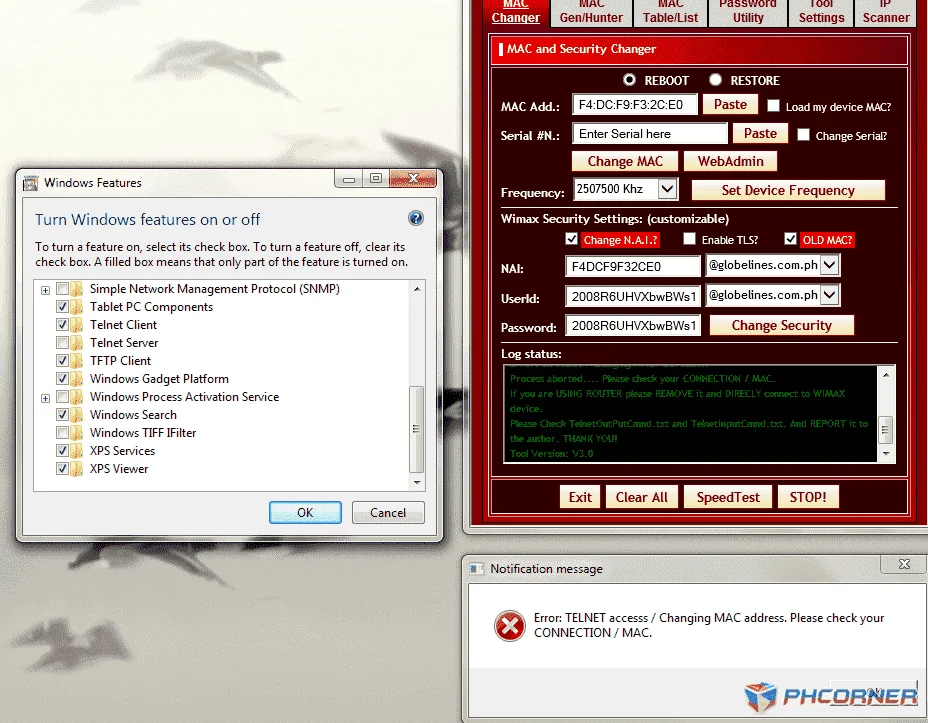Close the Notification message window
Screen dimensions: 928x723
(x=904, y=564)
